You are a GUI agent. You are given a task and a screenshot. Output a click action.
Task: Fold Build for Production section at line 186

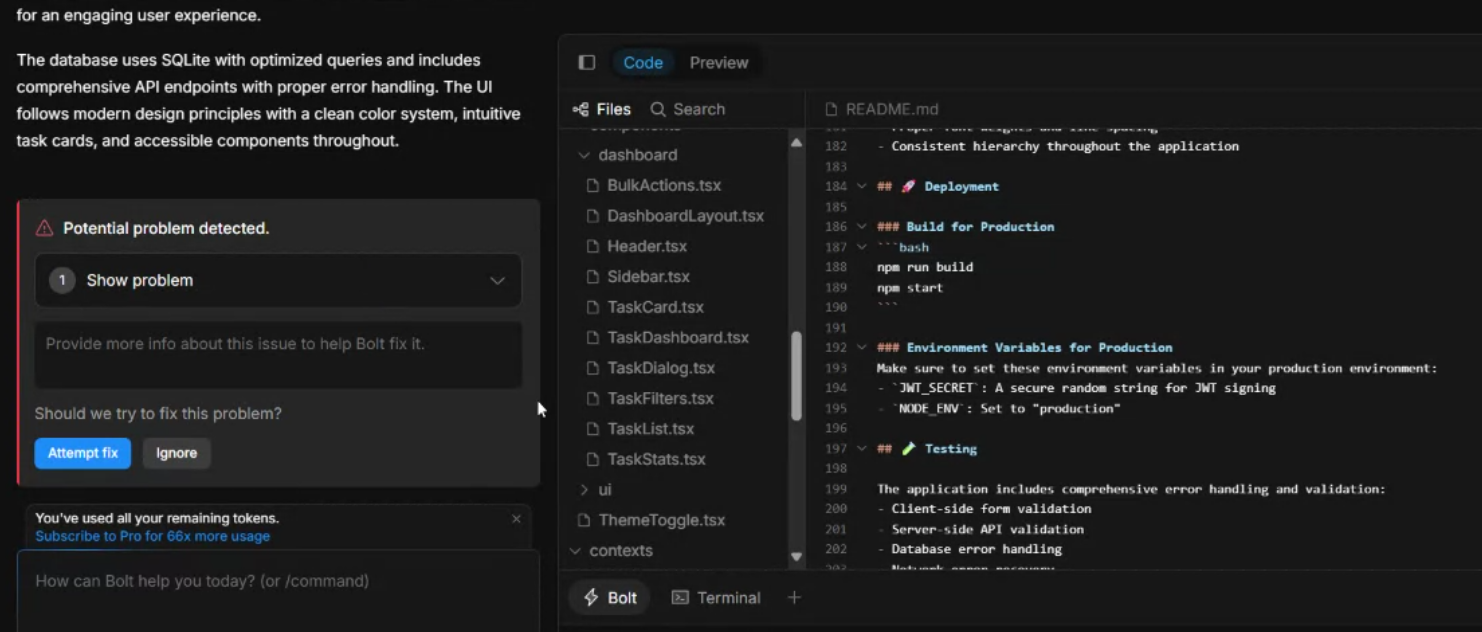click(861, 227)
